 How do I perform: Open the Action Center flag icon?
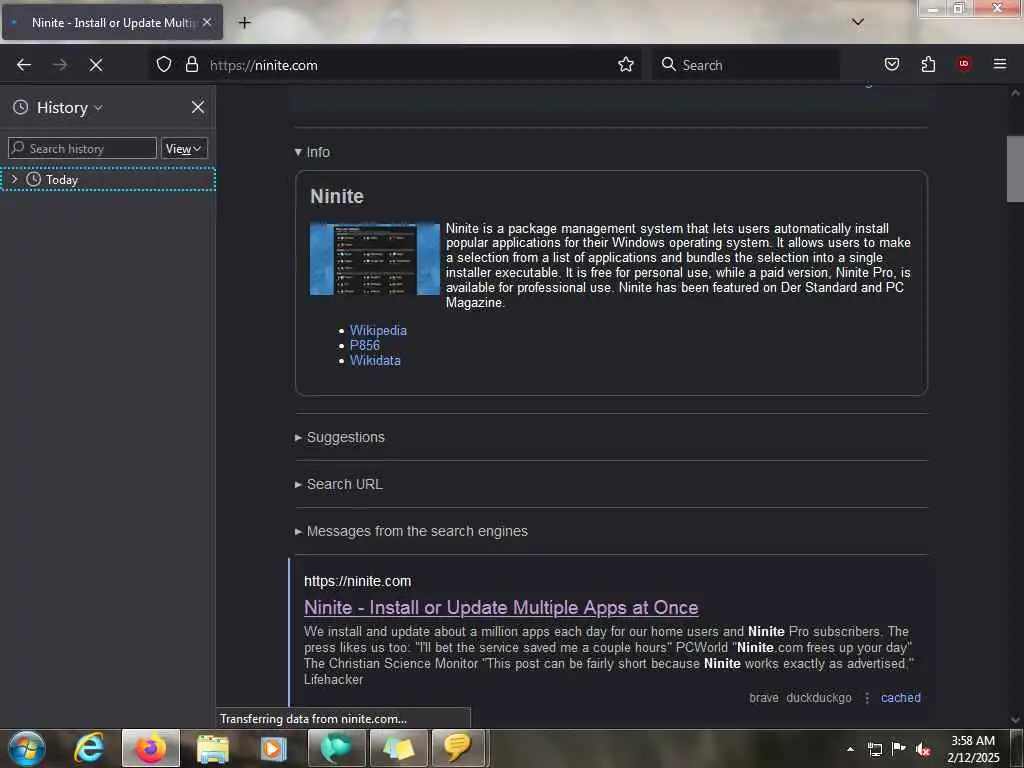[x=899, y=748]
